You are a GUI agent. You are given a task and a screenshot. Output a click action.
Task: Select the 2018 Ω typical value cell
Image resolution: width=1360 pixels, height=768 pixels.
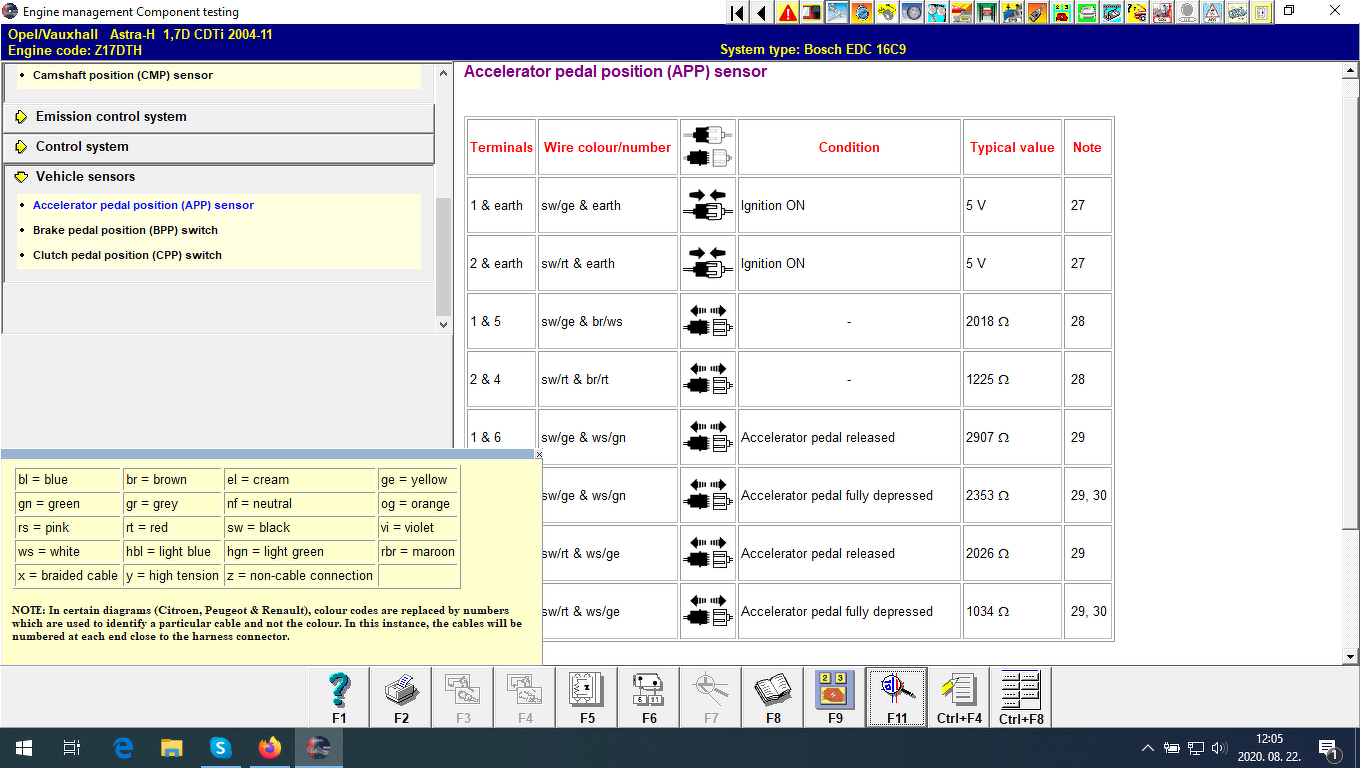(x=1012, y=321)
